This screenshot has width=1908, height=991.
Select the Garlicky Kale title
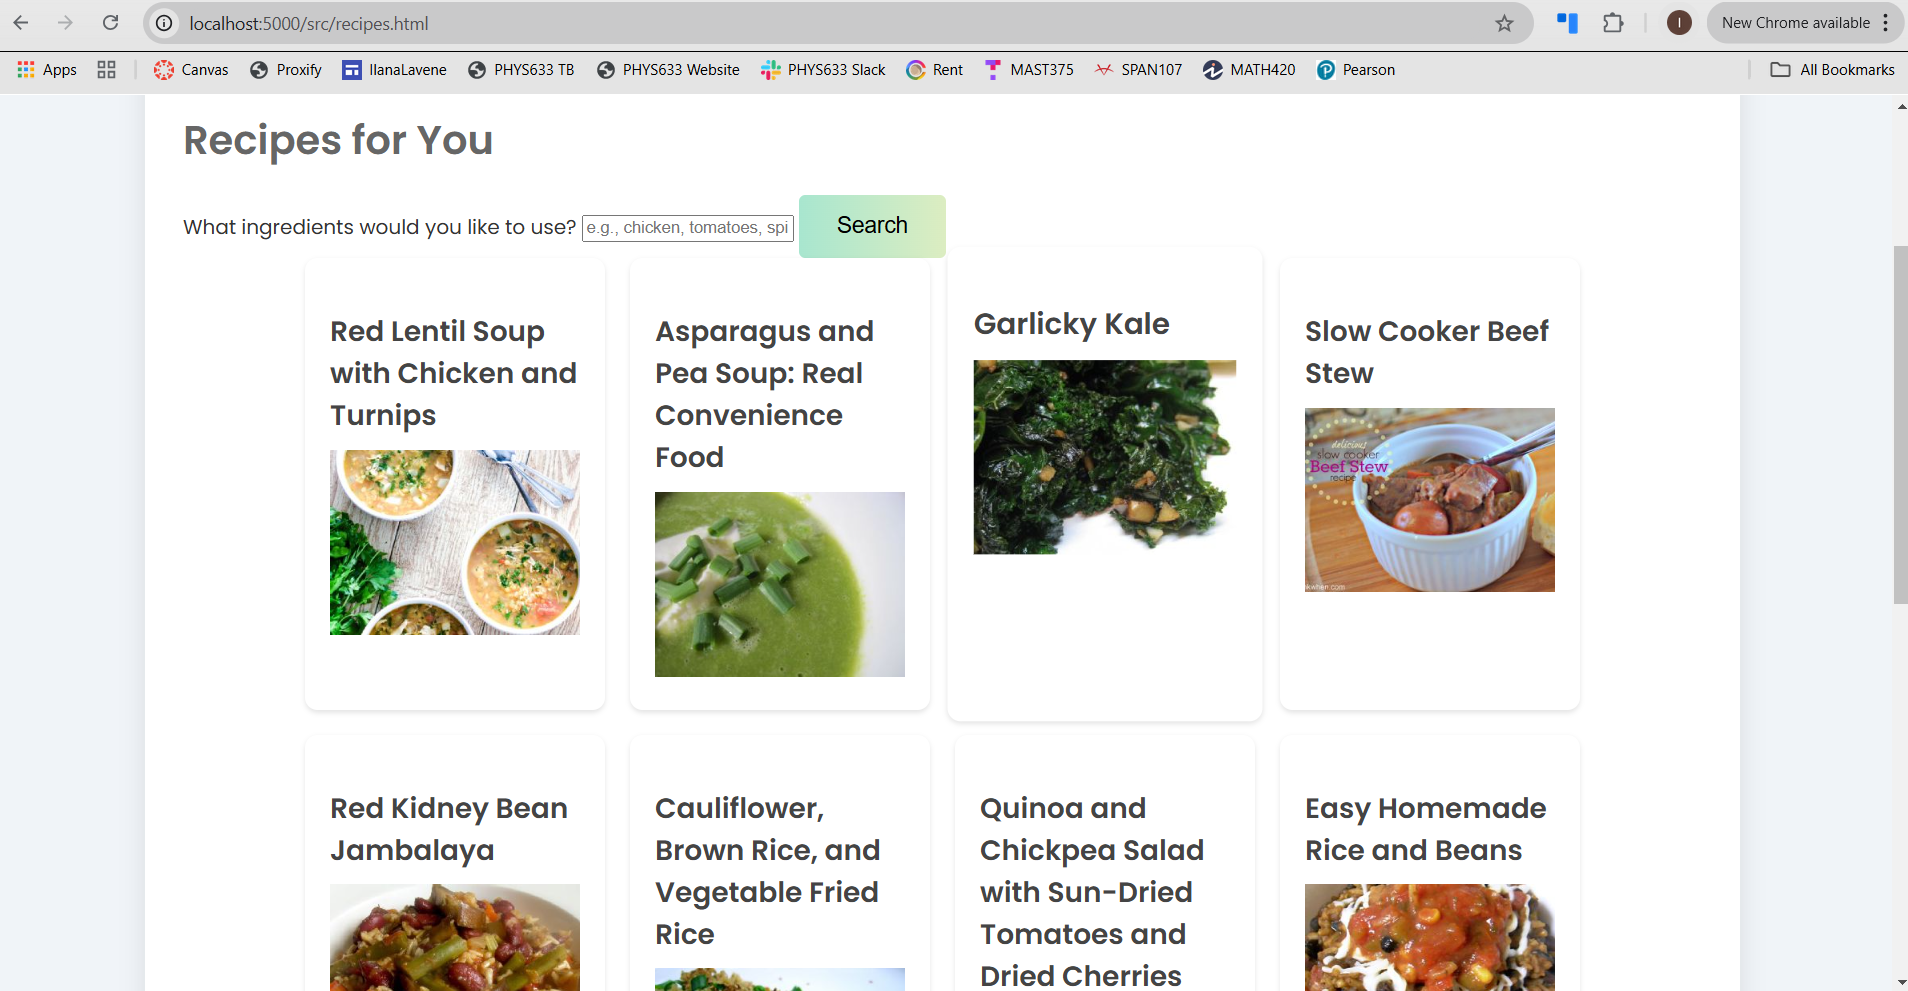coord(1072,324)
